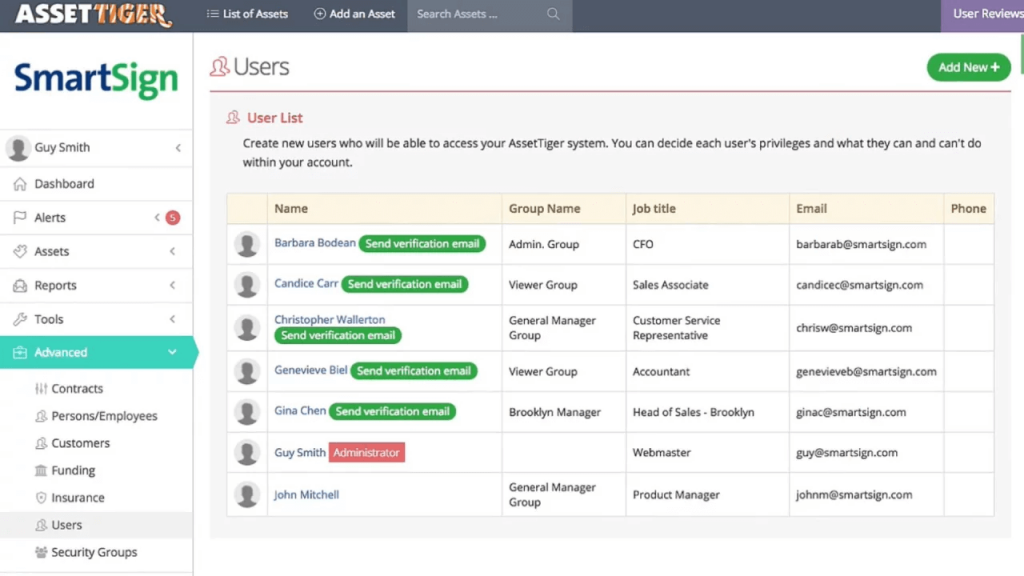
Task: Expand the Guy Smith profile menu
Action: pyautogui.click(x=177, y=147)
